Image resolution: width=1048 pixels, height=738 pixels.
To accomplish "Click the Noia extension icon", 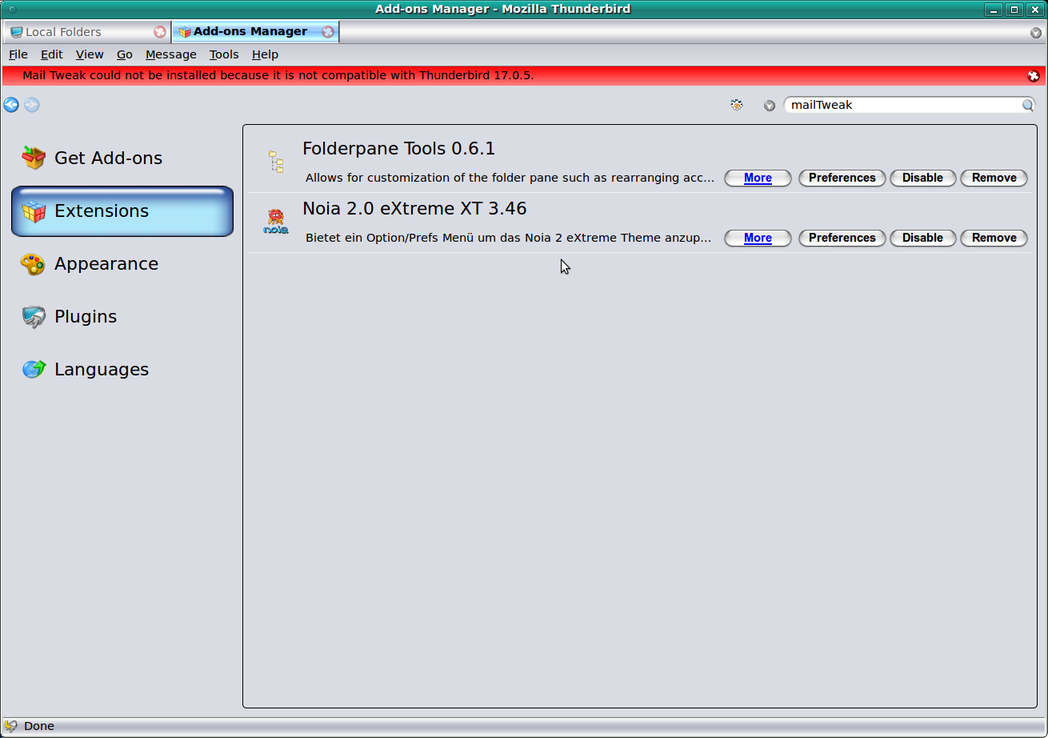I will point(275,221).
